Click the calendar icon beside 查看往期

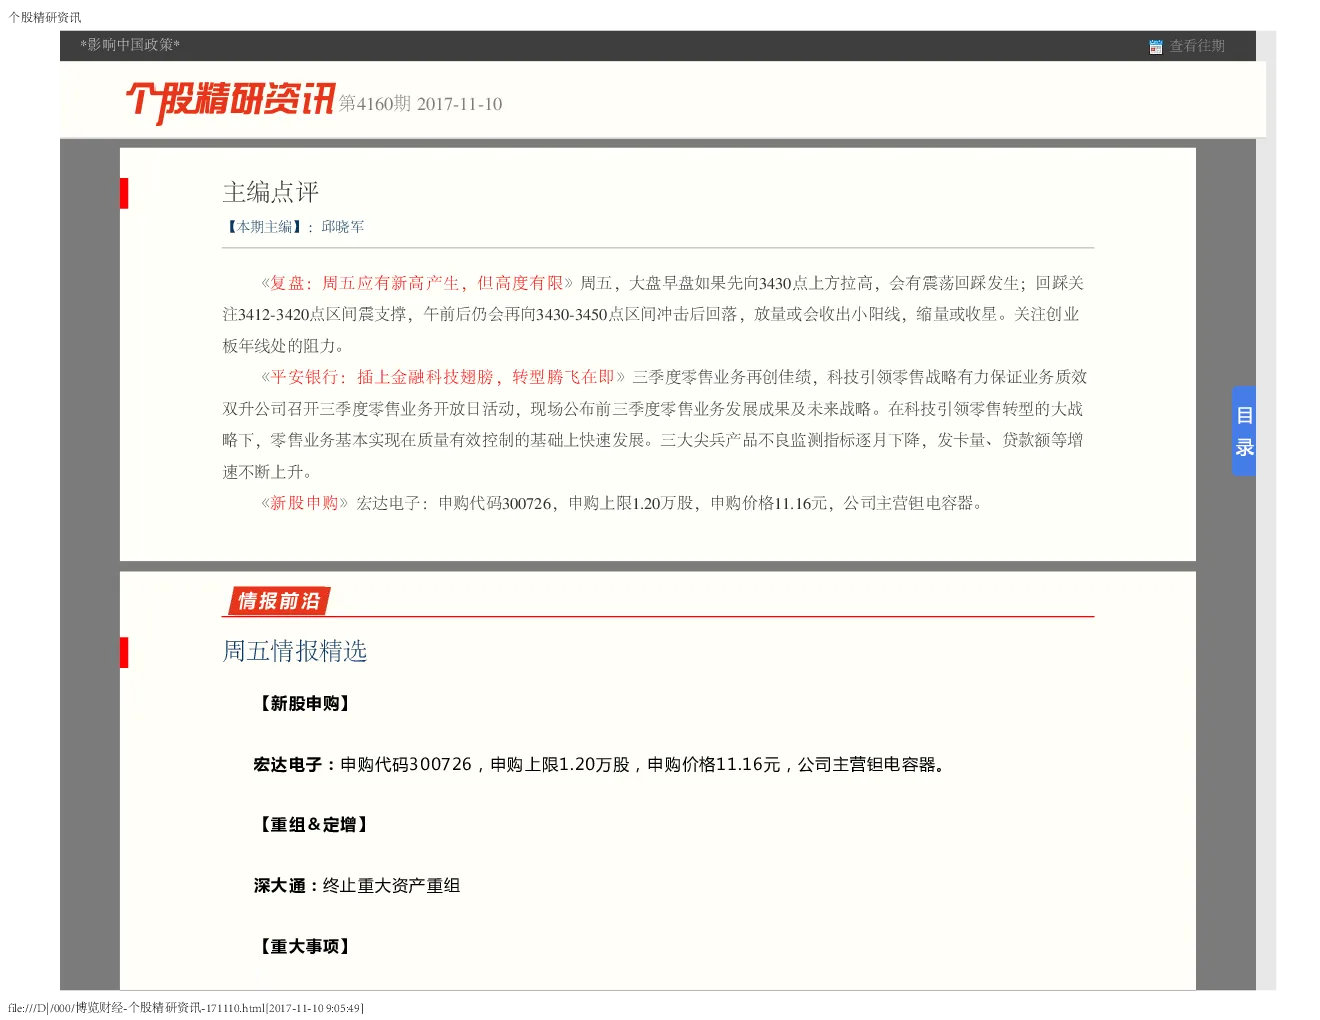(1156, 47)
